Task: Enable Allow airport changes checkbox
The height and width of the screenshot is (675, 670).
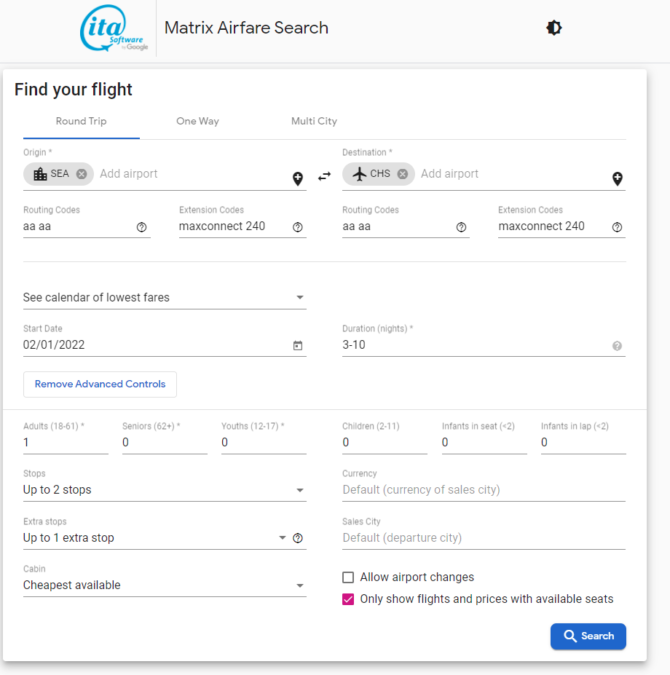Action: click(348, 577)
